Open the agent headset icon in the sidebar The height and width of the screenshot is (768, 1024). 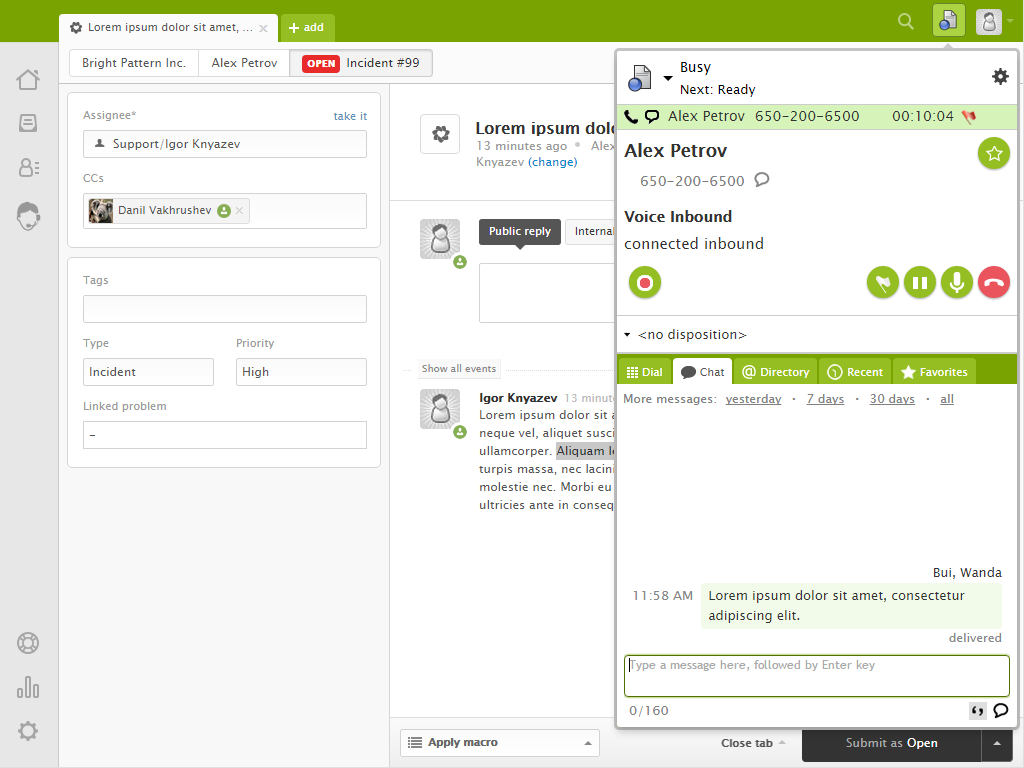28,216
